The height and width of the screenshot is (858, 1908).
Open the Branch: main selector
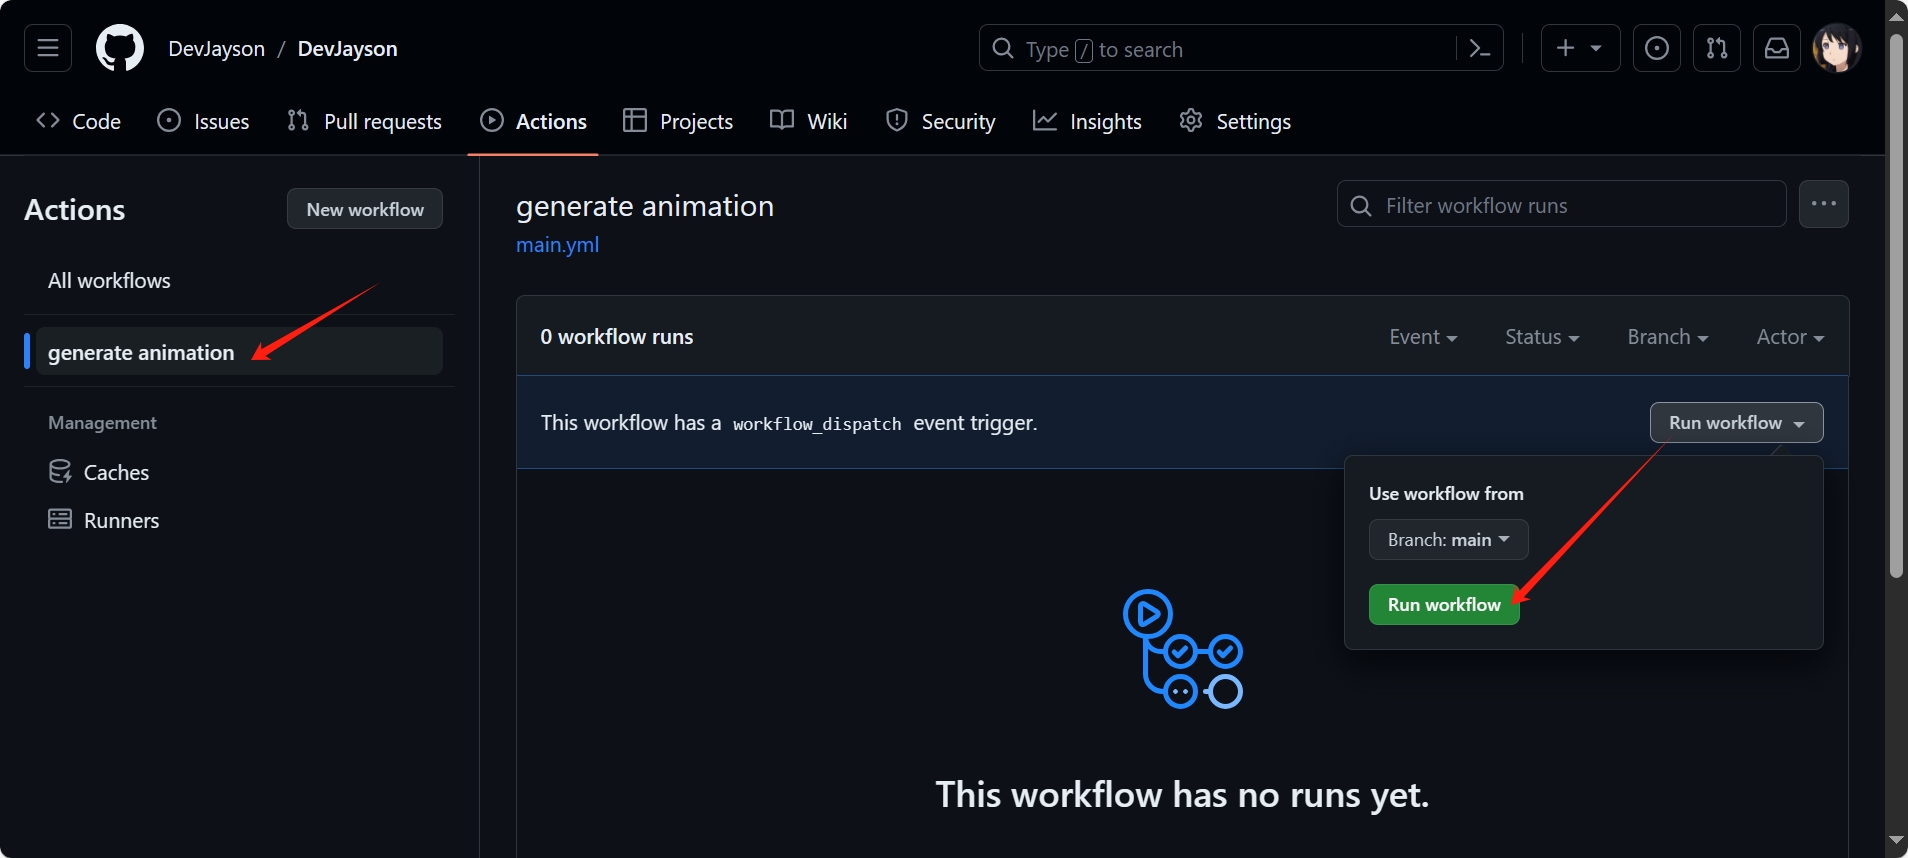point(1449,539)
